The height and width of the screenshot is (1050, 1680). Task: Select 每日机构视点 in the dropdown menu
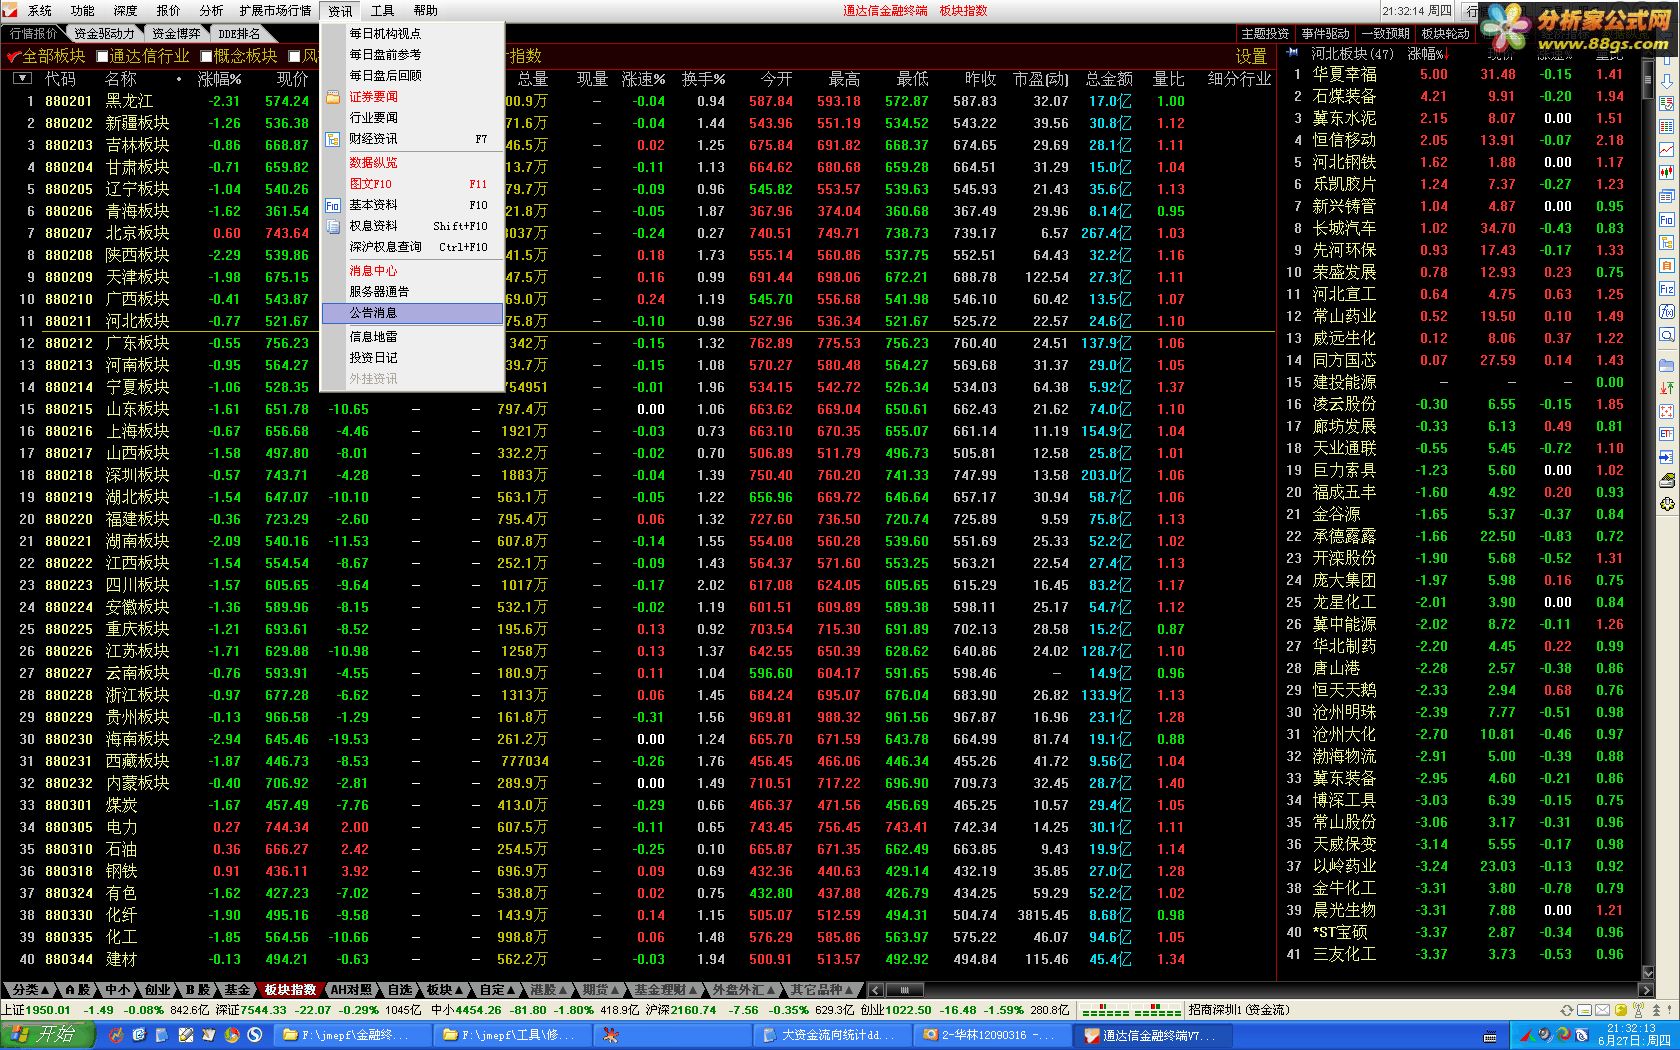point(412,33)
